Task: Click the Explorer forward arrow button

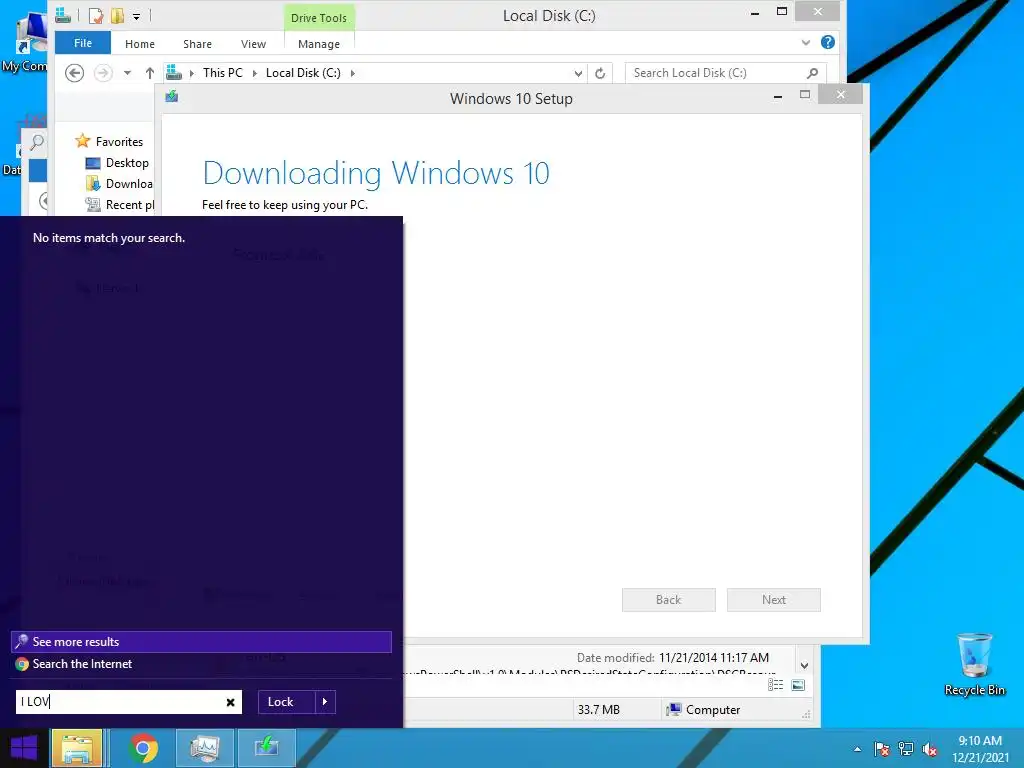Action: click(103, 72)
